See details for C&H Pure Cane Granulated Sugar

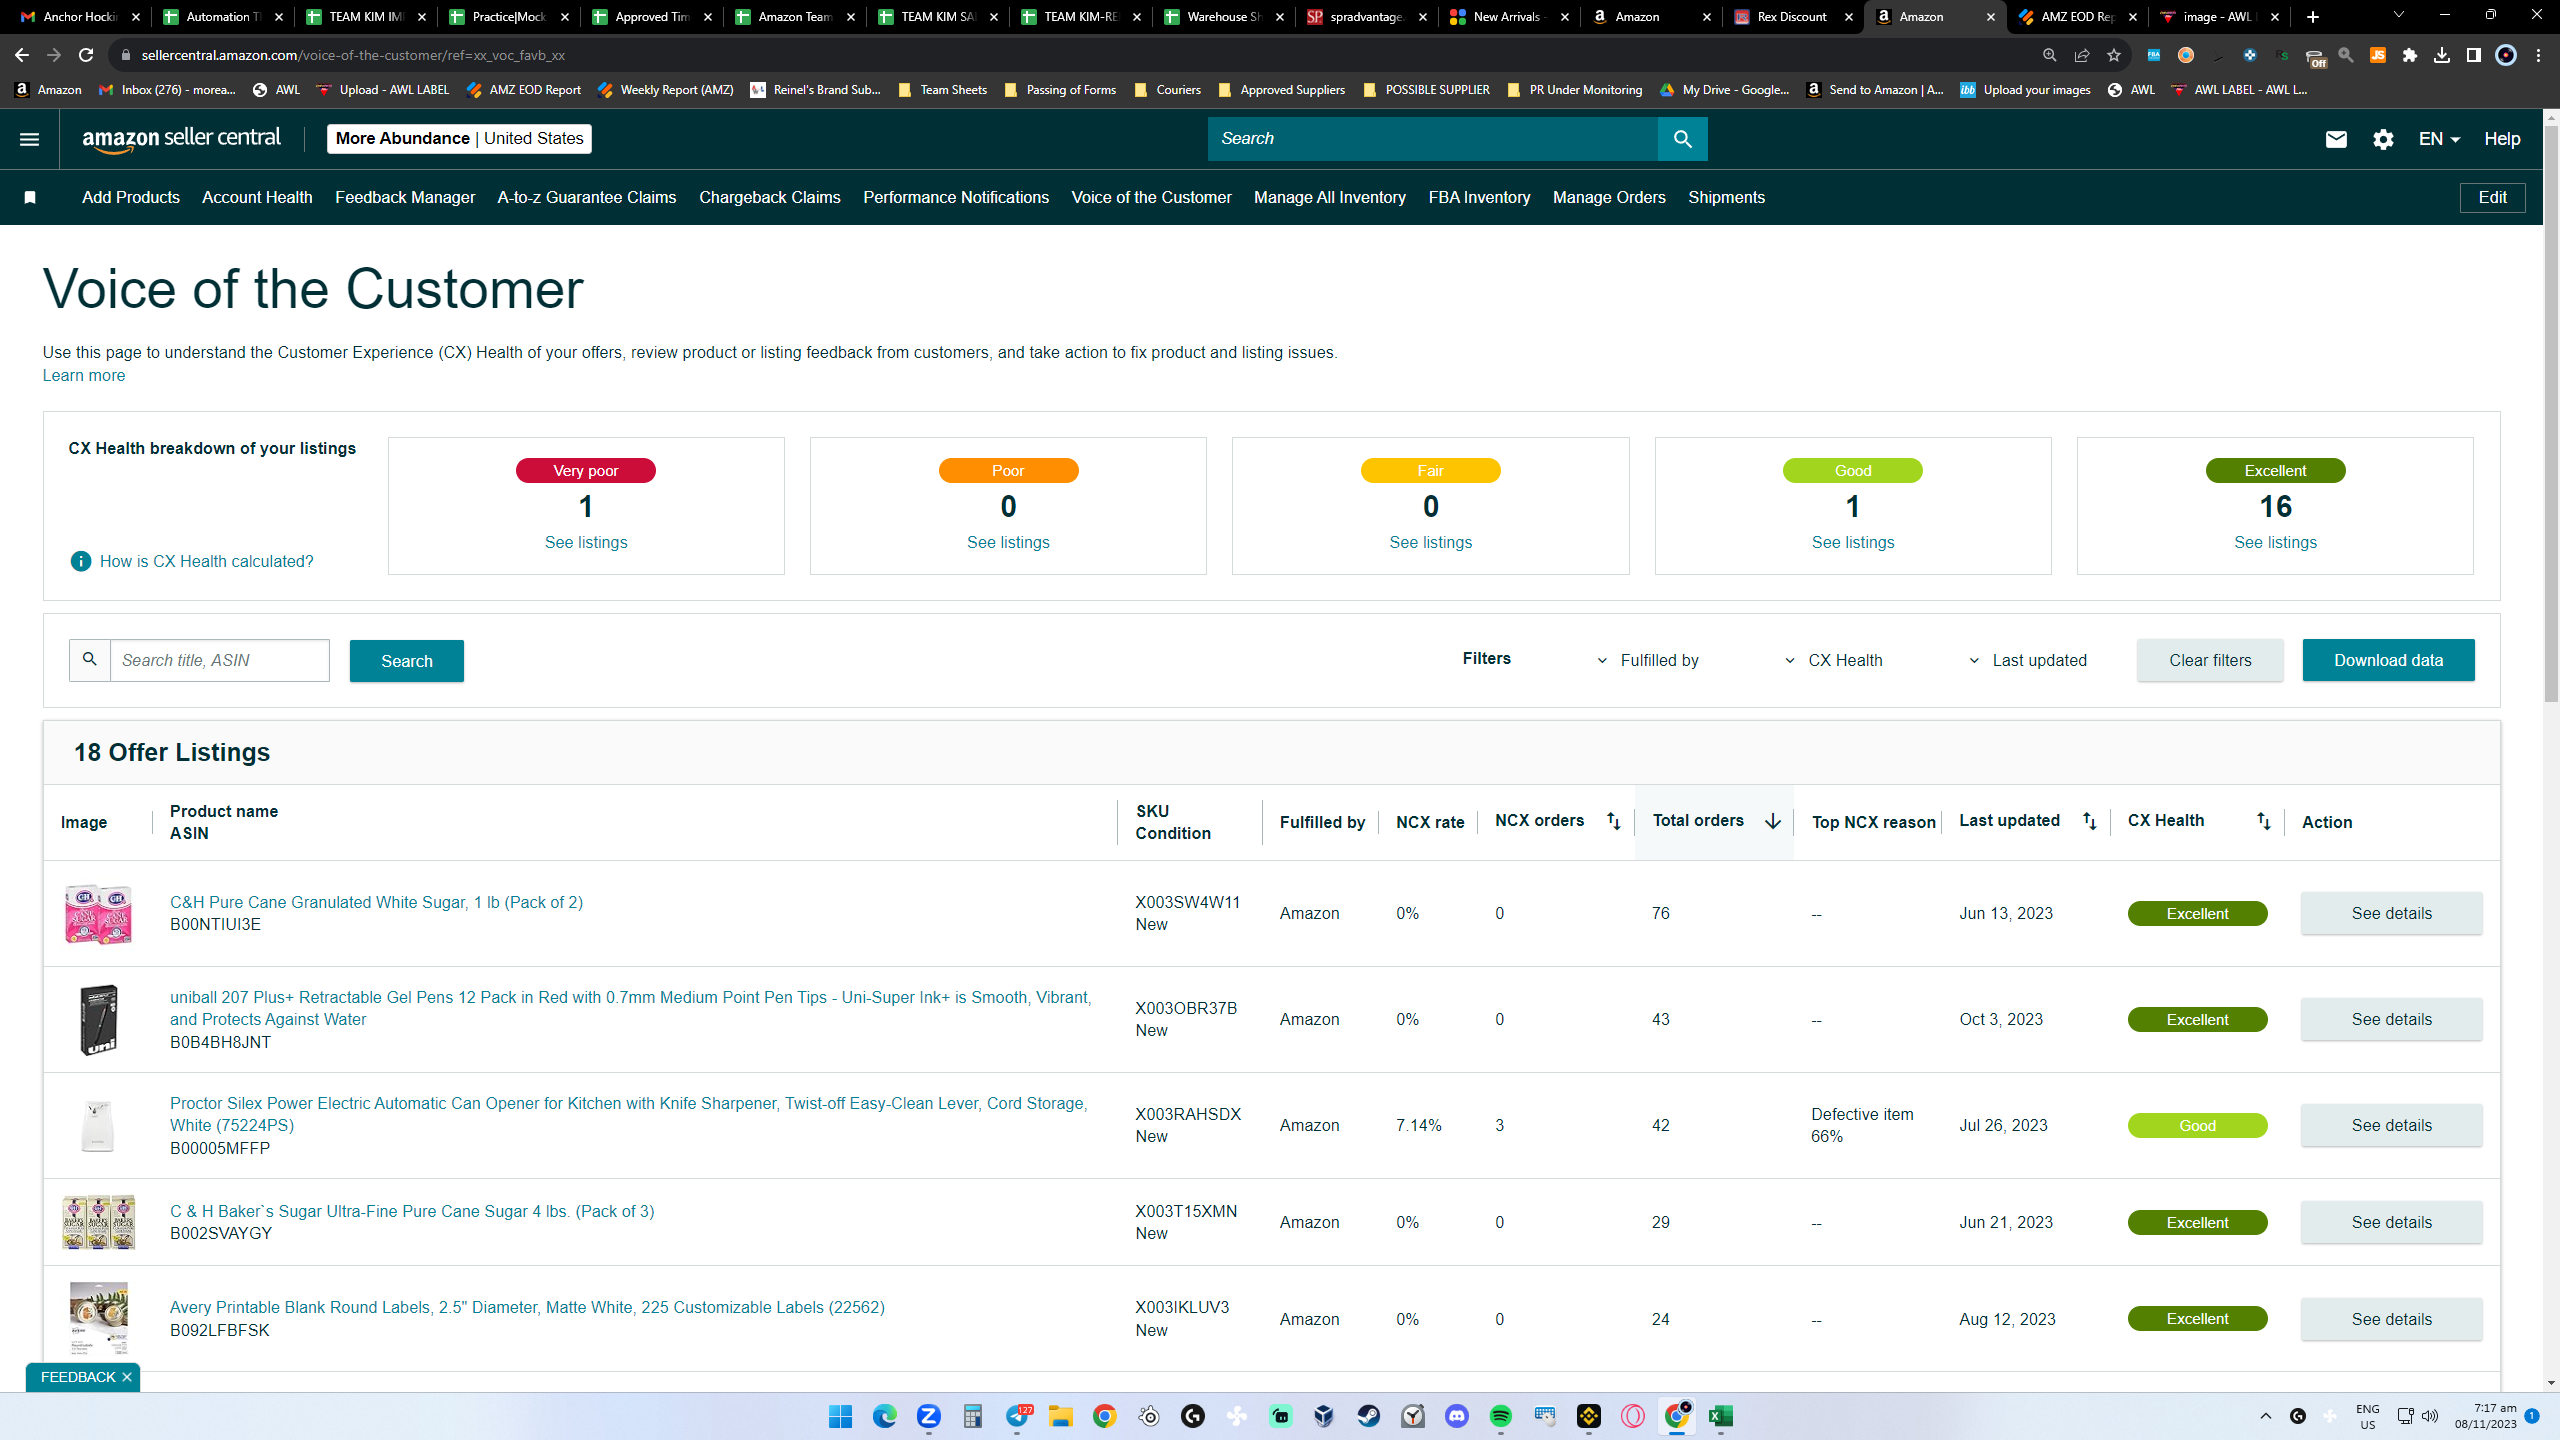pyautogui.click(x=2392, y=913)
